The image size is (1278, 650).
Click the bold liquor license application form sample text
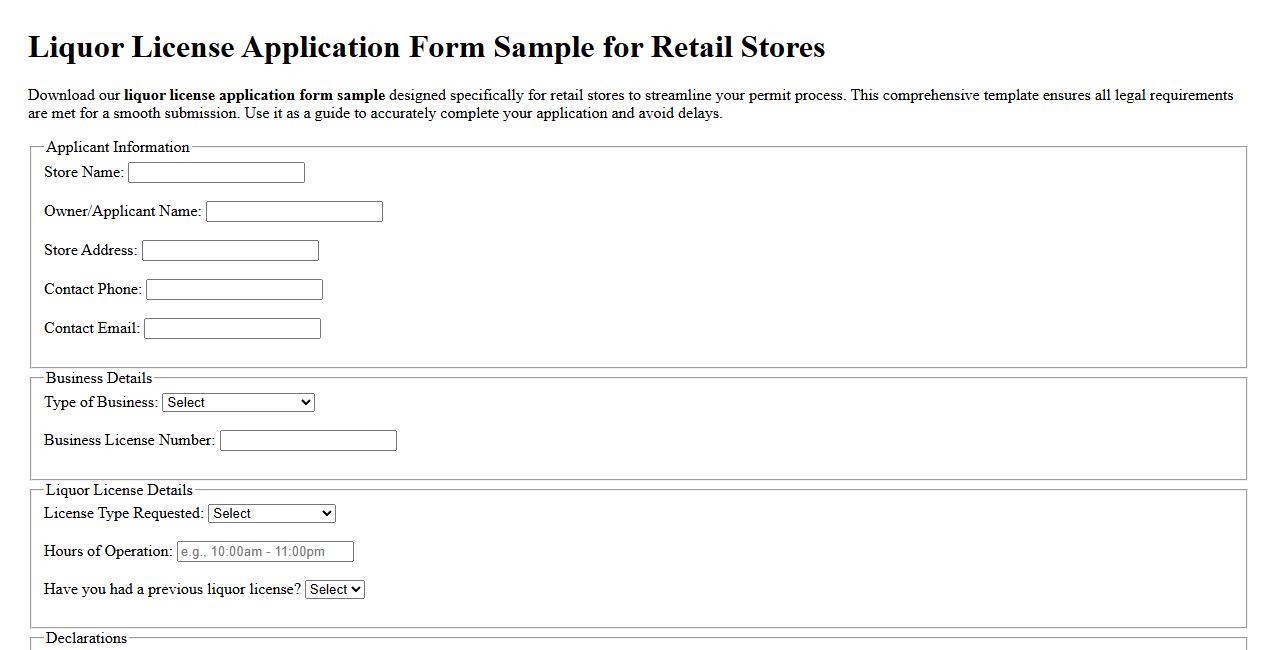tap(253, 95)
